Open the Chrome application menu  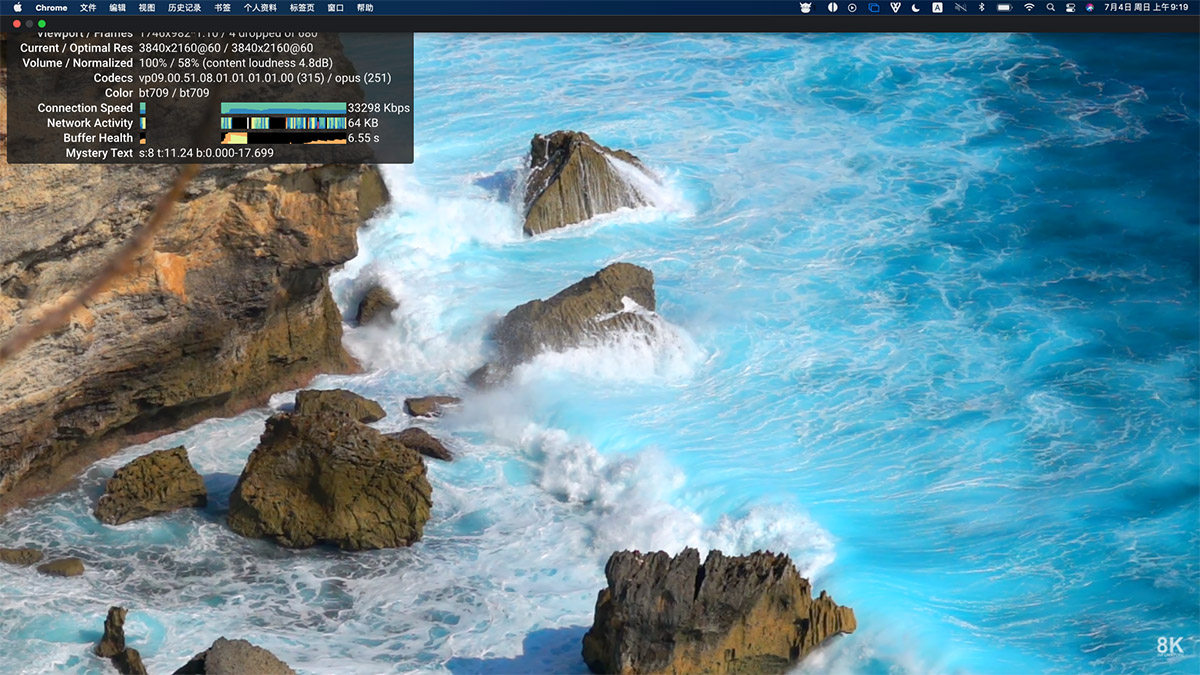(x=51, y=7)
